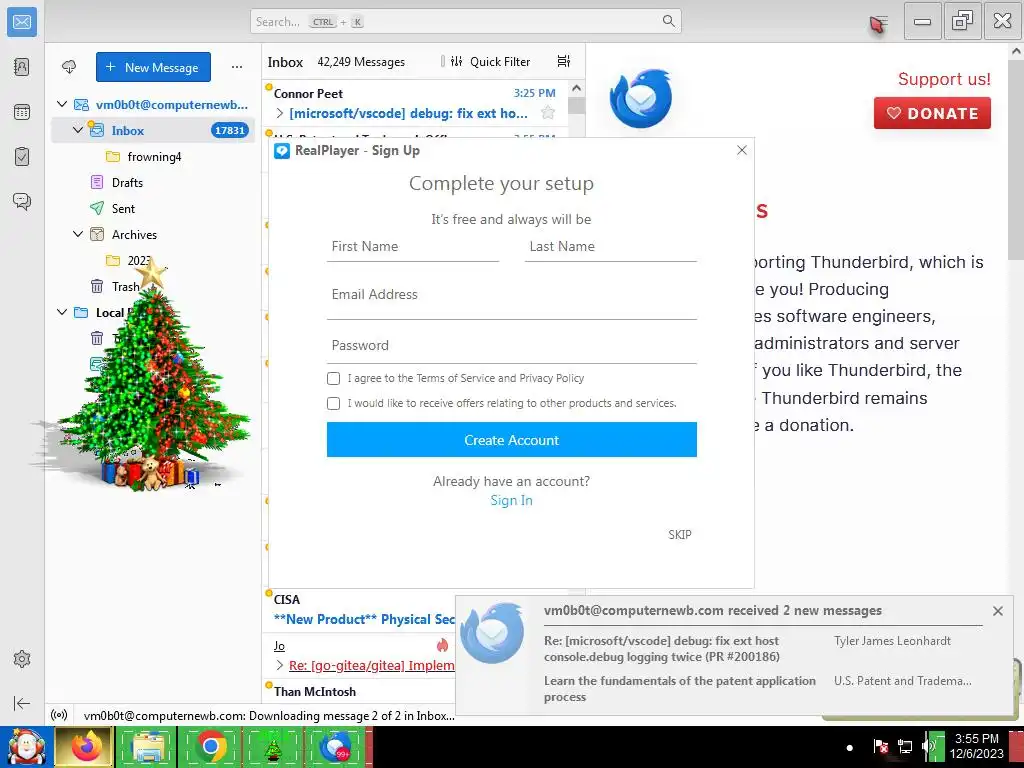Click the Christmas tree taskbar icon

(272, 746)
